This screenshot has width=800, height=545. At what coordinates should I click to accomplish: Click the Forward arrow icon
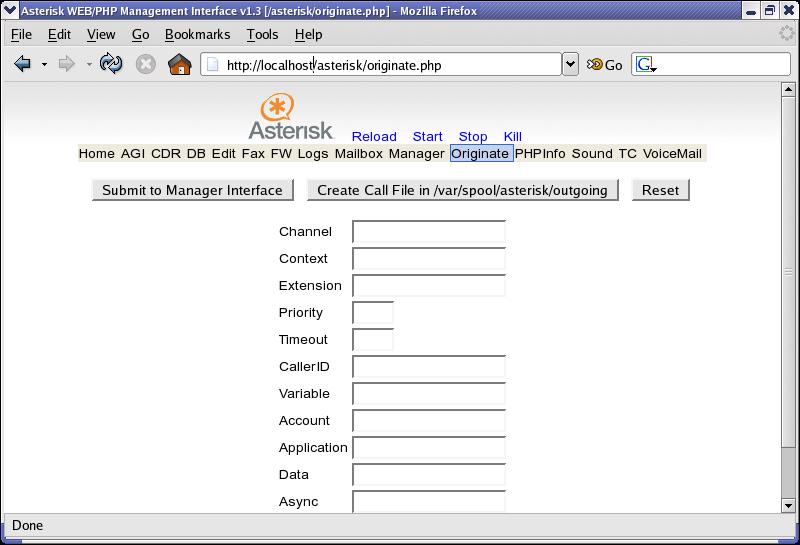(x=67, y=65)
